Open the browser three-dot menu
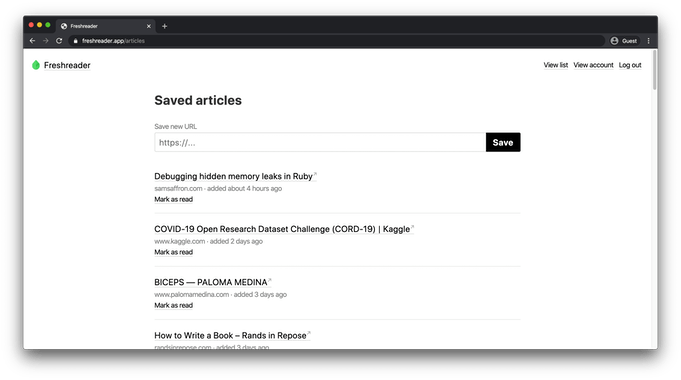The image size is (681, 380). click(648, 41)
